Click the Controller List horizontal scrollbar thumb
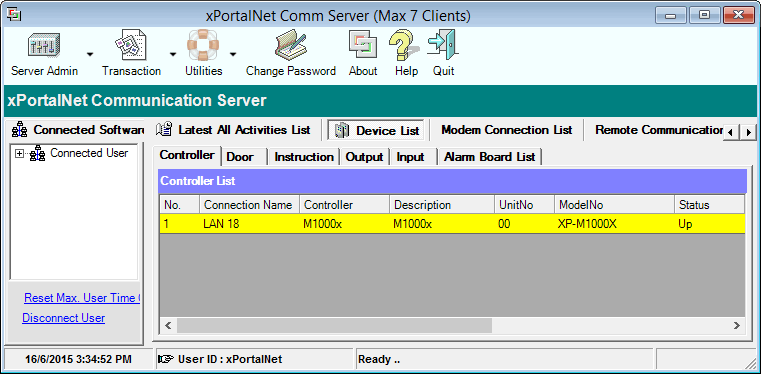The image size is (761, 374). point(334,325)
